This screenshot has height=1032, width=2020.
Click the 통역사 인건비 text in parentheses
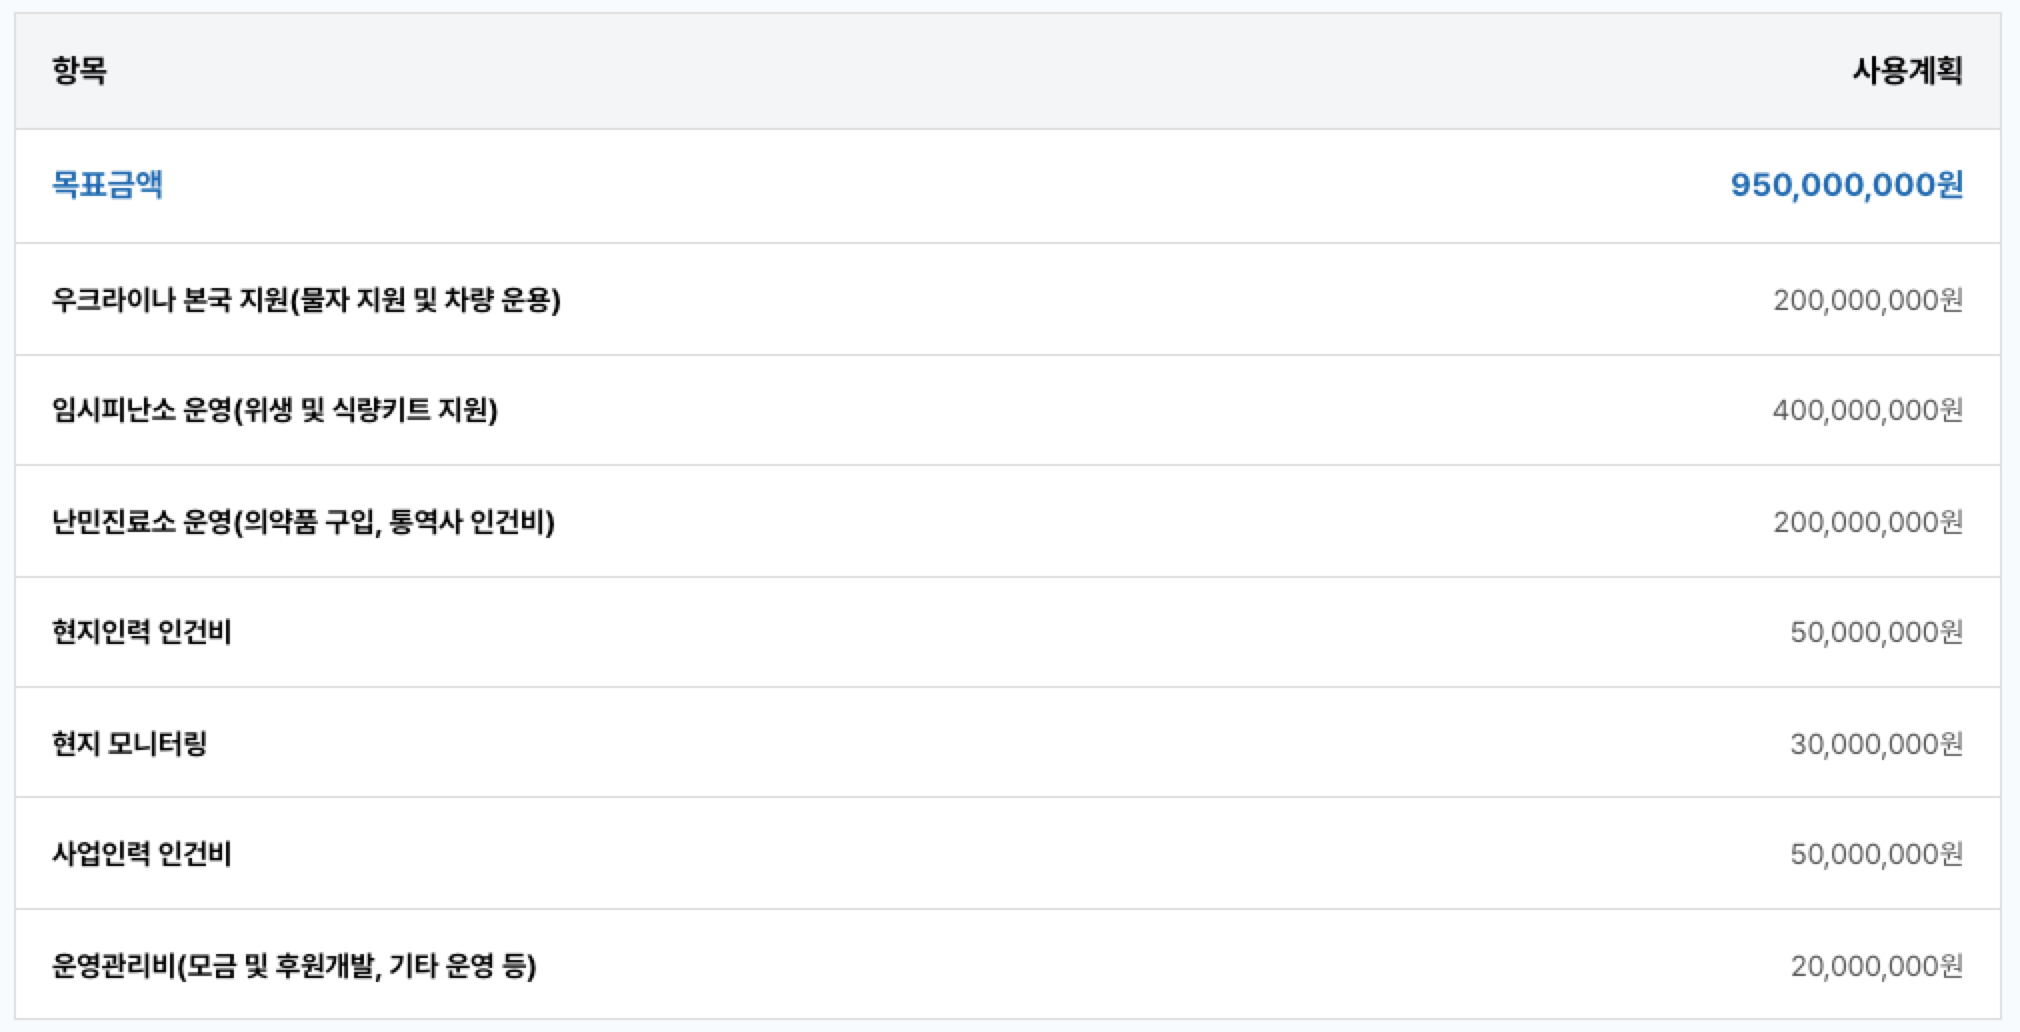tap(468, 522)
